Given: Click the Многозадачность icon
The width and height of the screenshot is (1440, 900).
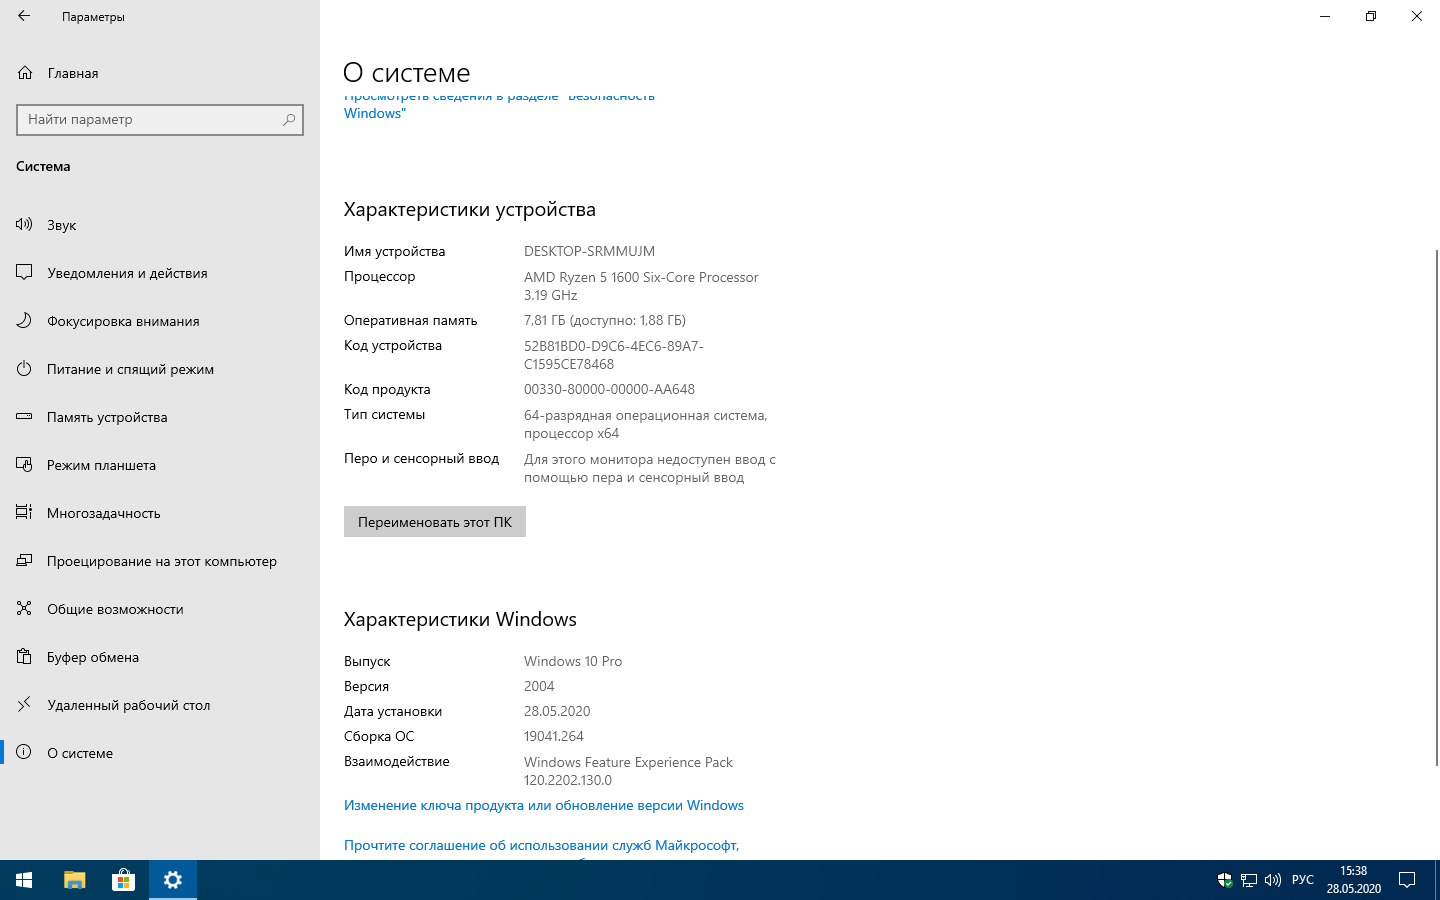Looking at the screenshot, I should (x=24, y=513).
